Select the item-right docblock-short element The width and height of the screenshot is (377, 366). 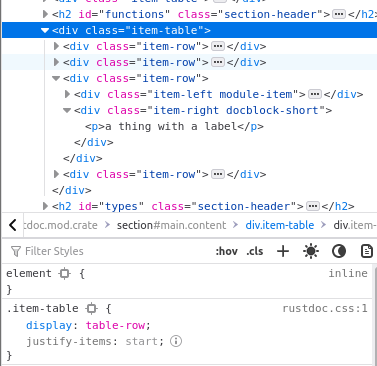pos(203,110)
